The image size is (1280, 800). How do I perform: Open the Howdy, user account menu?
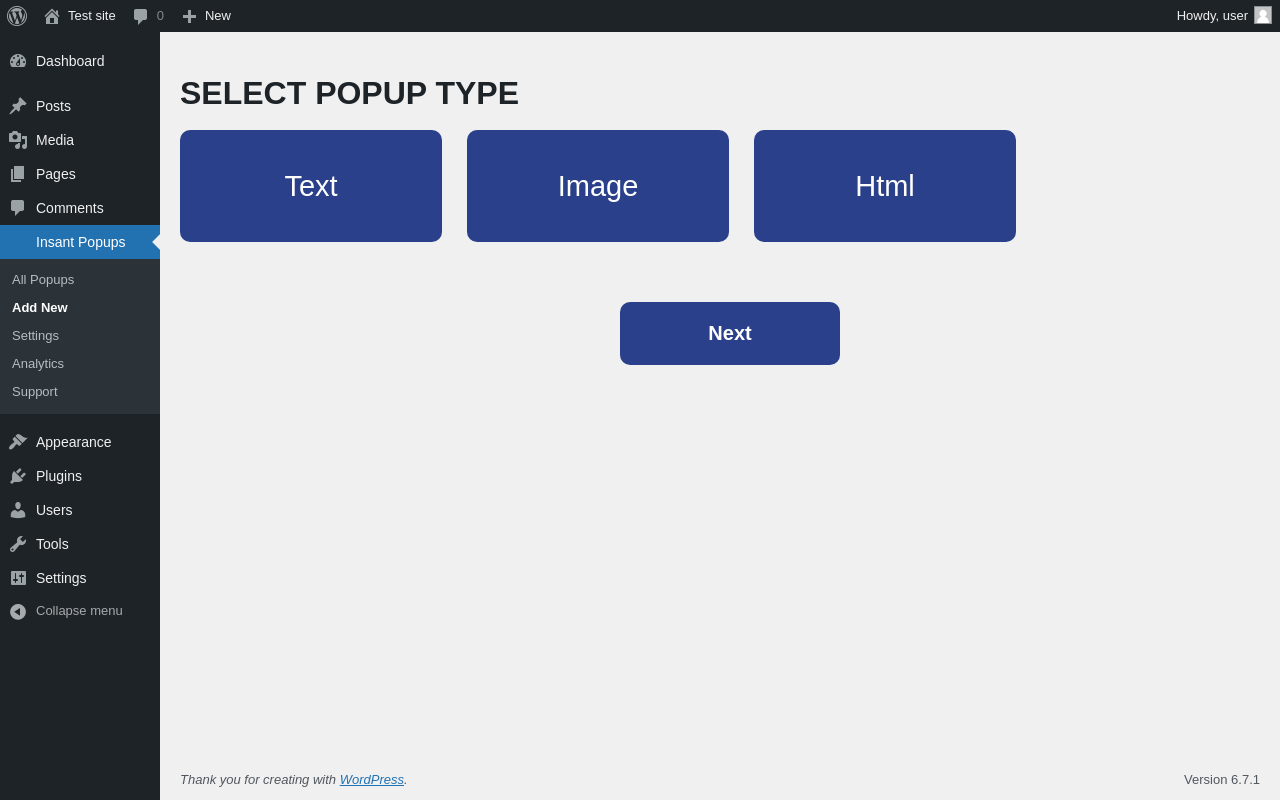tap(1211, 16)
